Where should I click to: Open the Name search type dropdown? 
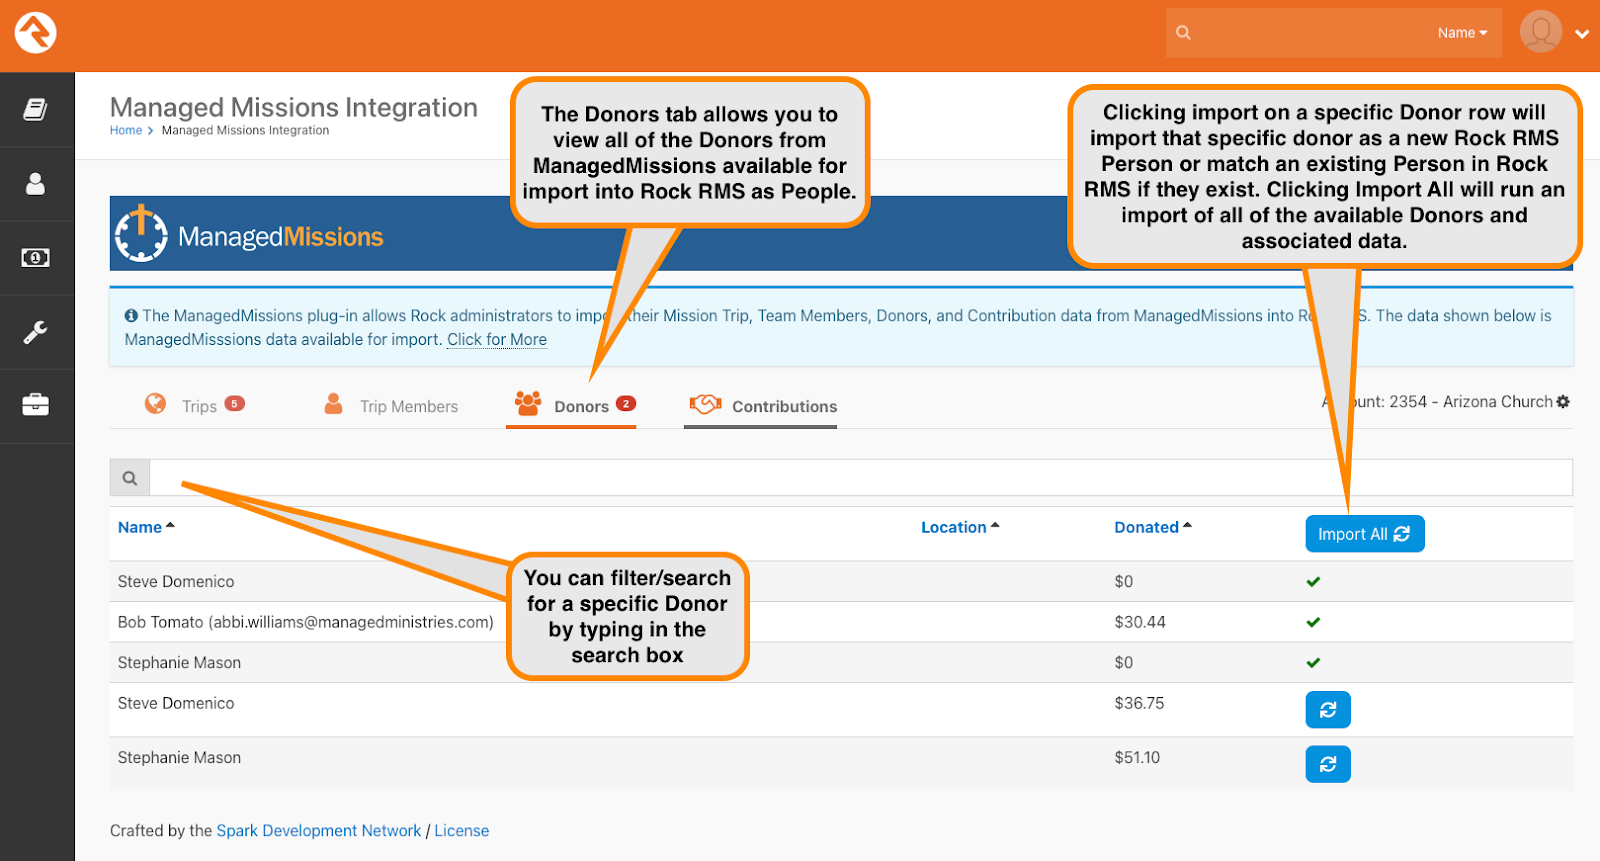point(1462,33)
